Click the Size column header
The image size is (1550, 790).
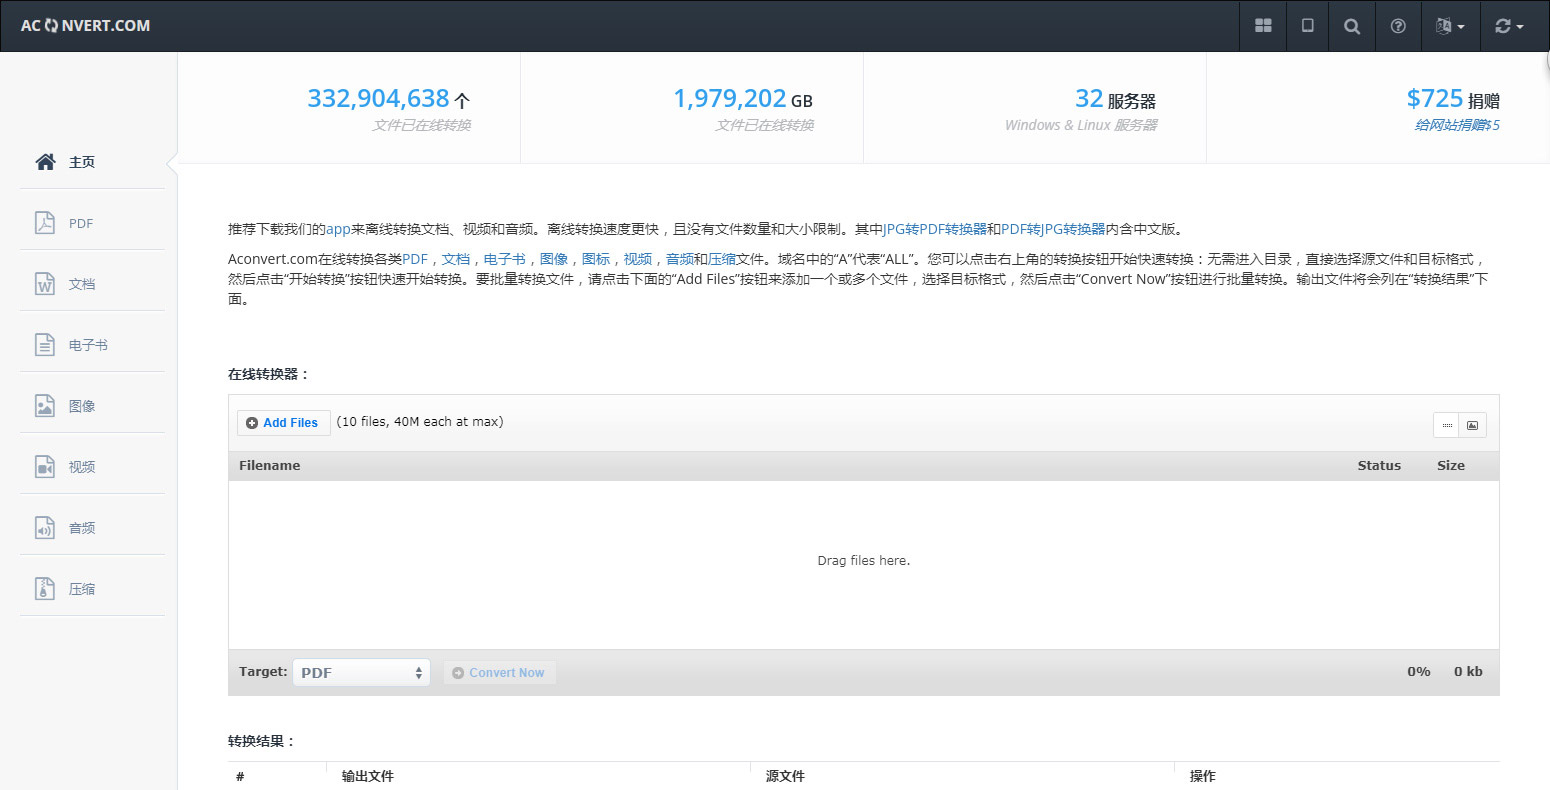click(1451, 466)
